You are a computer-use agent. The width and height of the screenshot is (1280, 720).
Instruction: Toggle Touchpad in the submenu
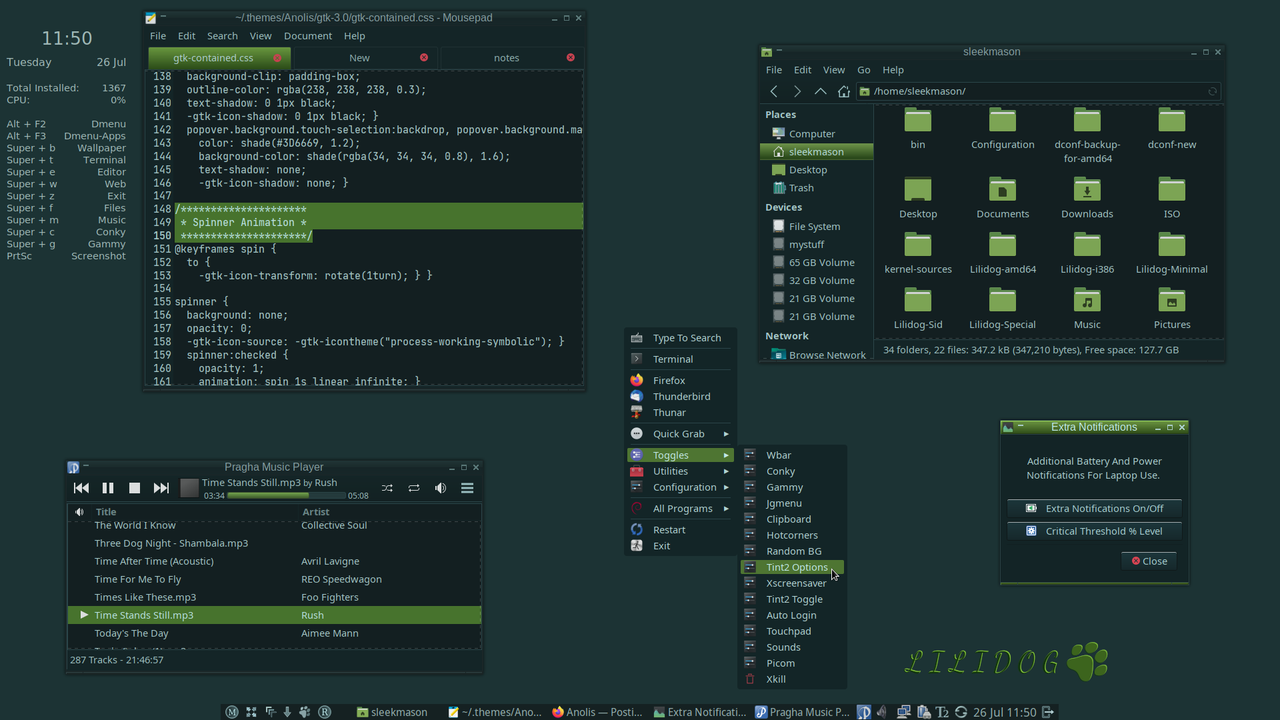[x=793, y=631]
